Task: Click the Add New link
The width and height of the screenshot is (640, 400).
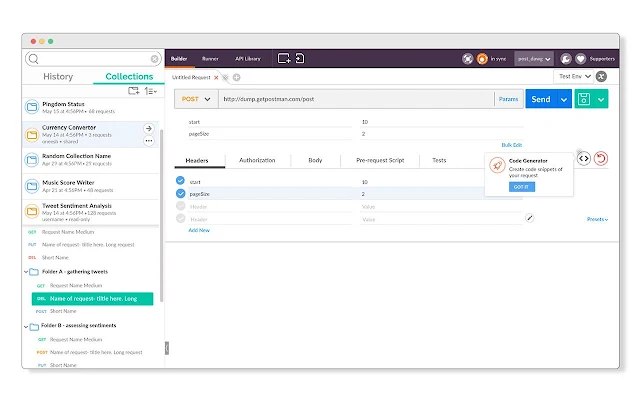Action: (199, 231)
